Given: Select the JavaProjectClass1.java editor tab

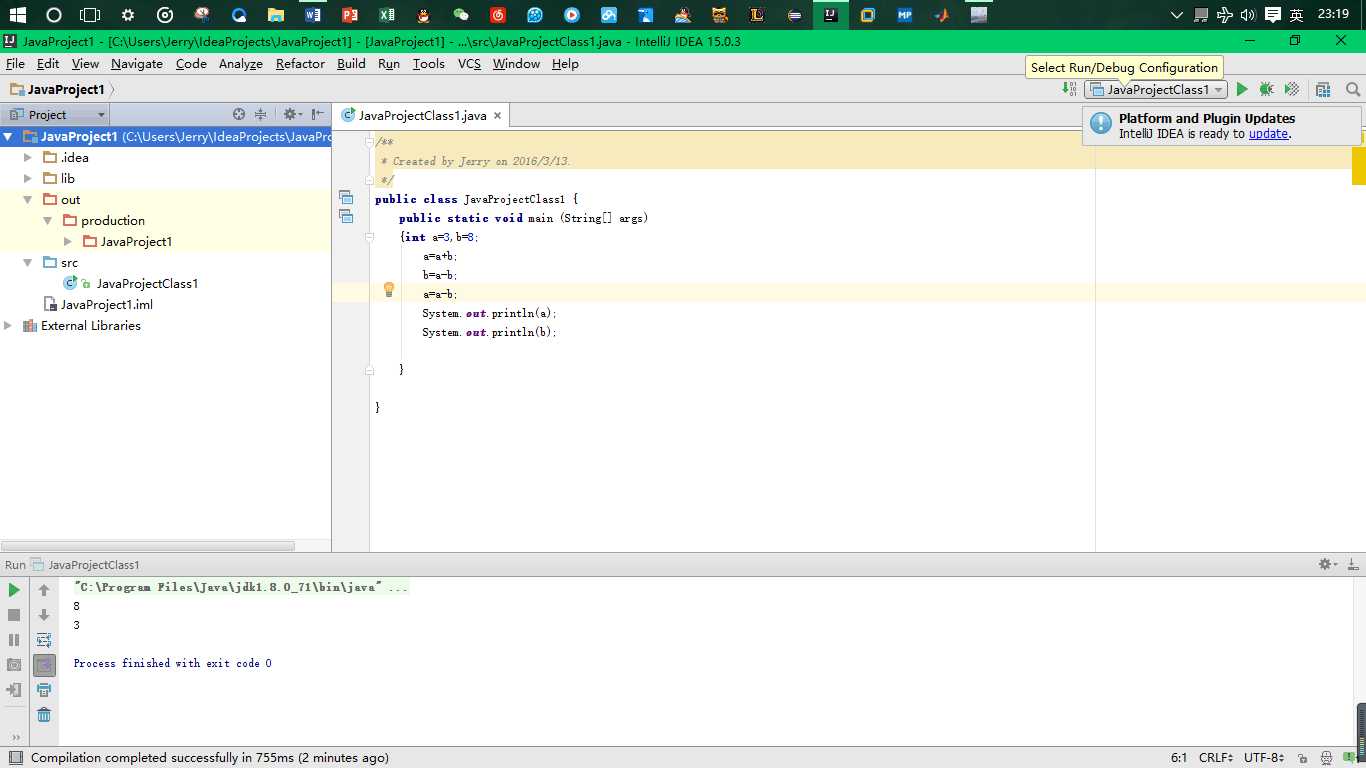Looking at the screenshot, I should 422,115.
